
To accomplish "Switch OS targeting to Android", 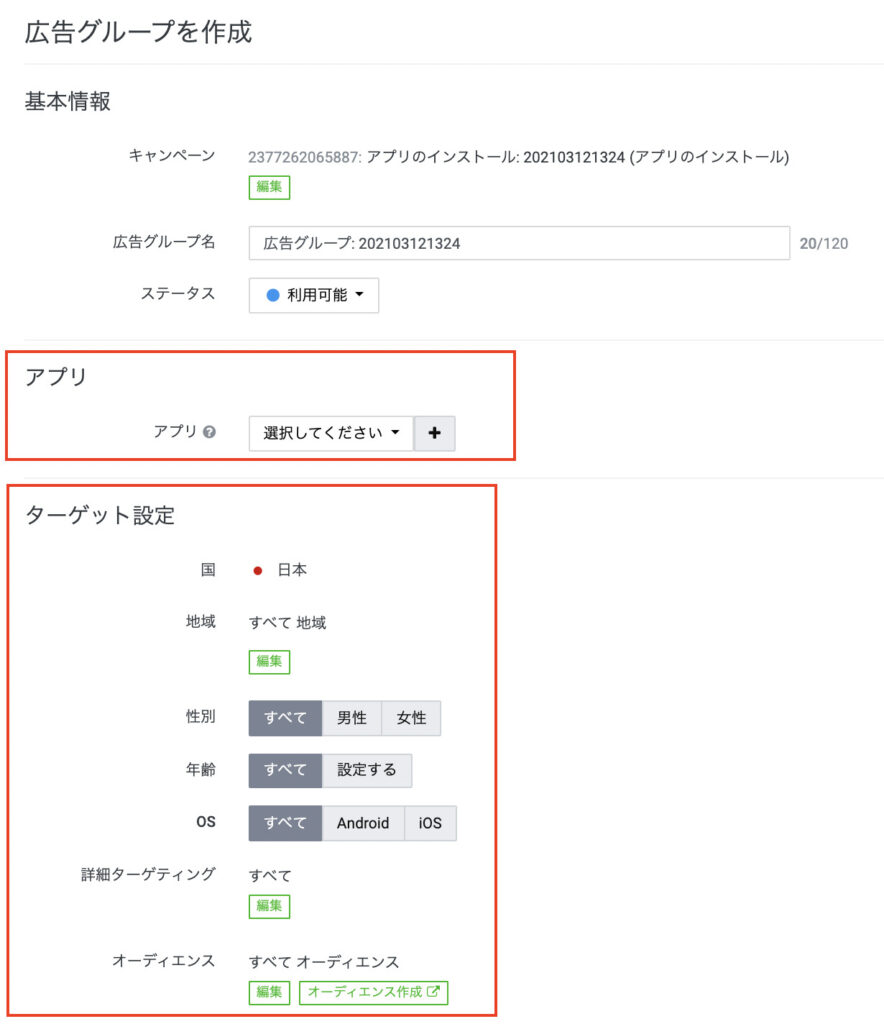I will [x=362, y=823].
